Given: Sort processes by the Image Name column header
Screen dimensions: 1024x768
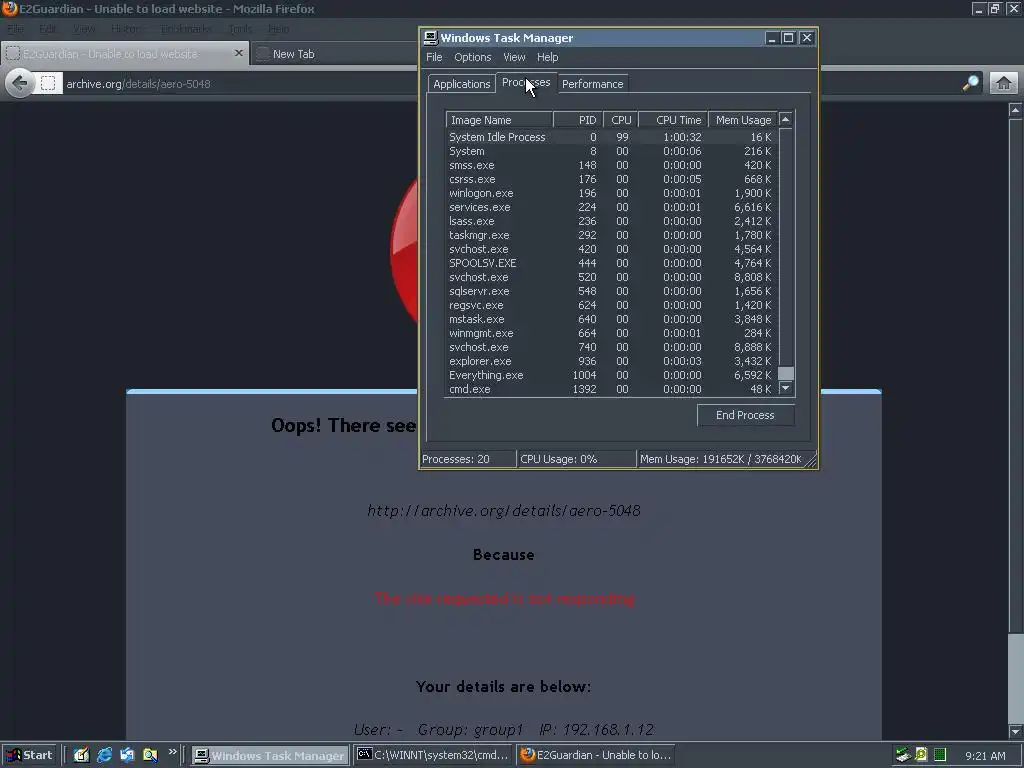Looking at the screenshot, I should [x=499, y=120].
